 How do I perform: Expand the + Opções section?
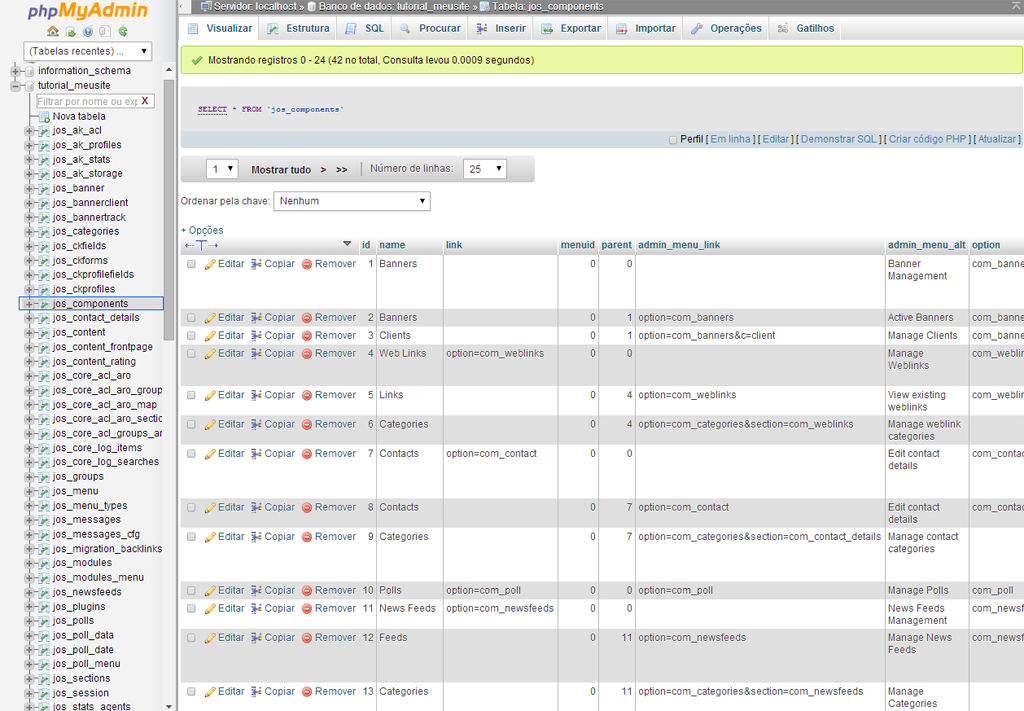click(202, 230)
